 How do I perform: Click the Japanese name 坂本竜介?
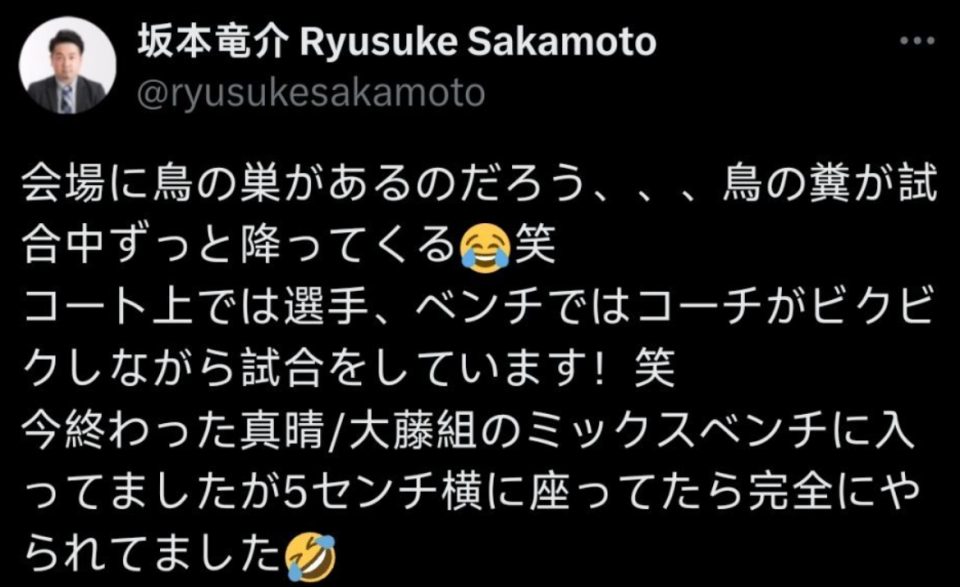pos(213,43)
